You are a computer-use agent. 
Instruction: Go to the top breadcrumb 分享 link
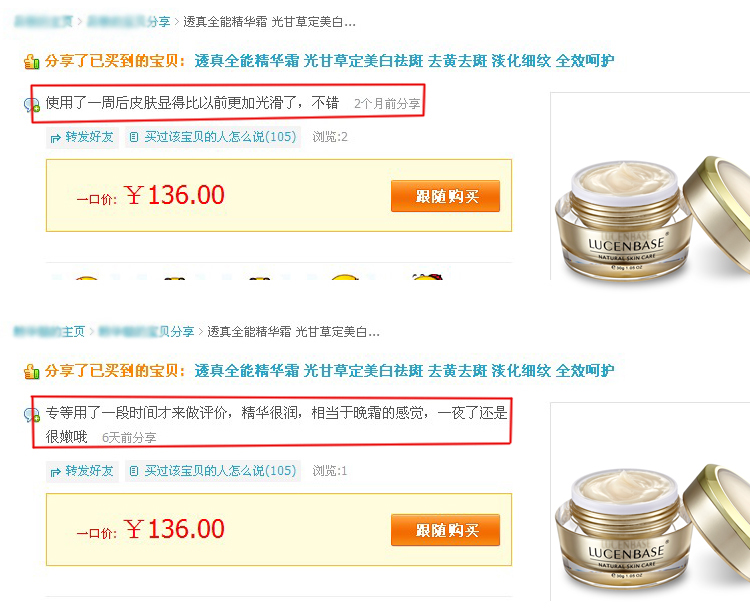click(x=129, y=22)
